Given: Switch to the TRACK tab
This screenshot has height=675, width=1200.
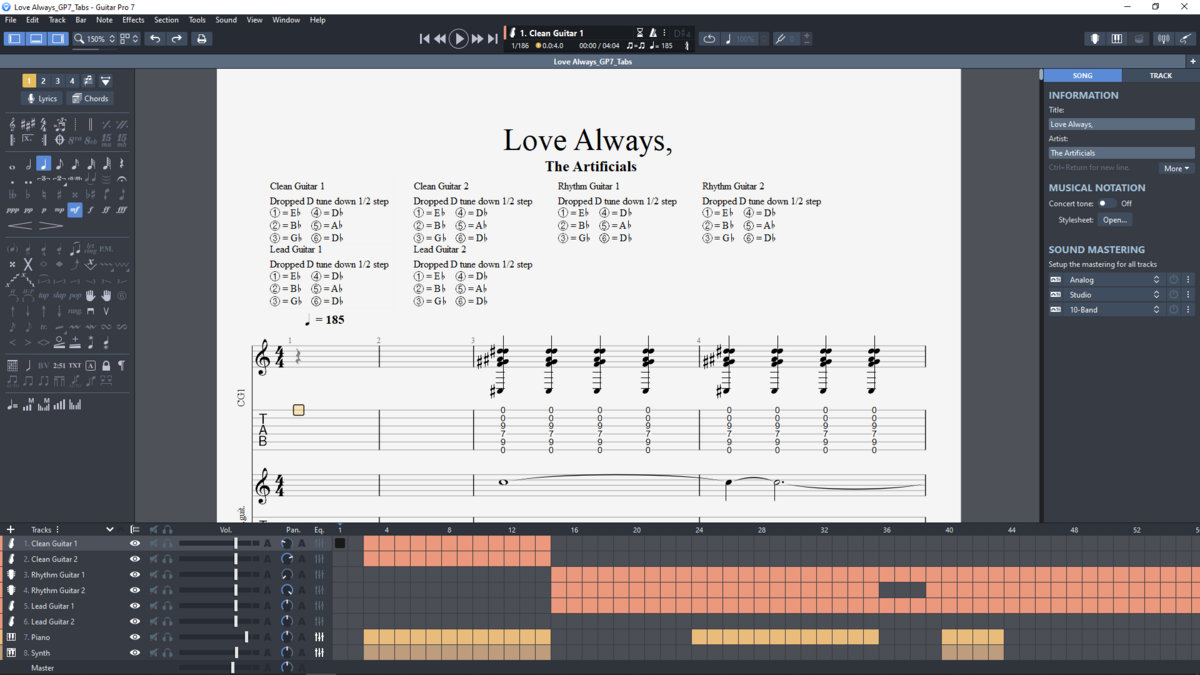Looking at the screenshot, I should [x=1160, y=76].
